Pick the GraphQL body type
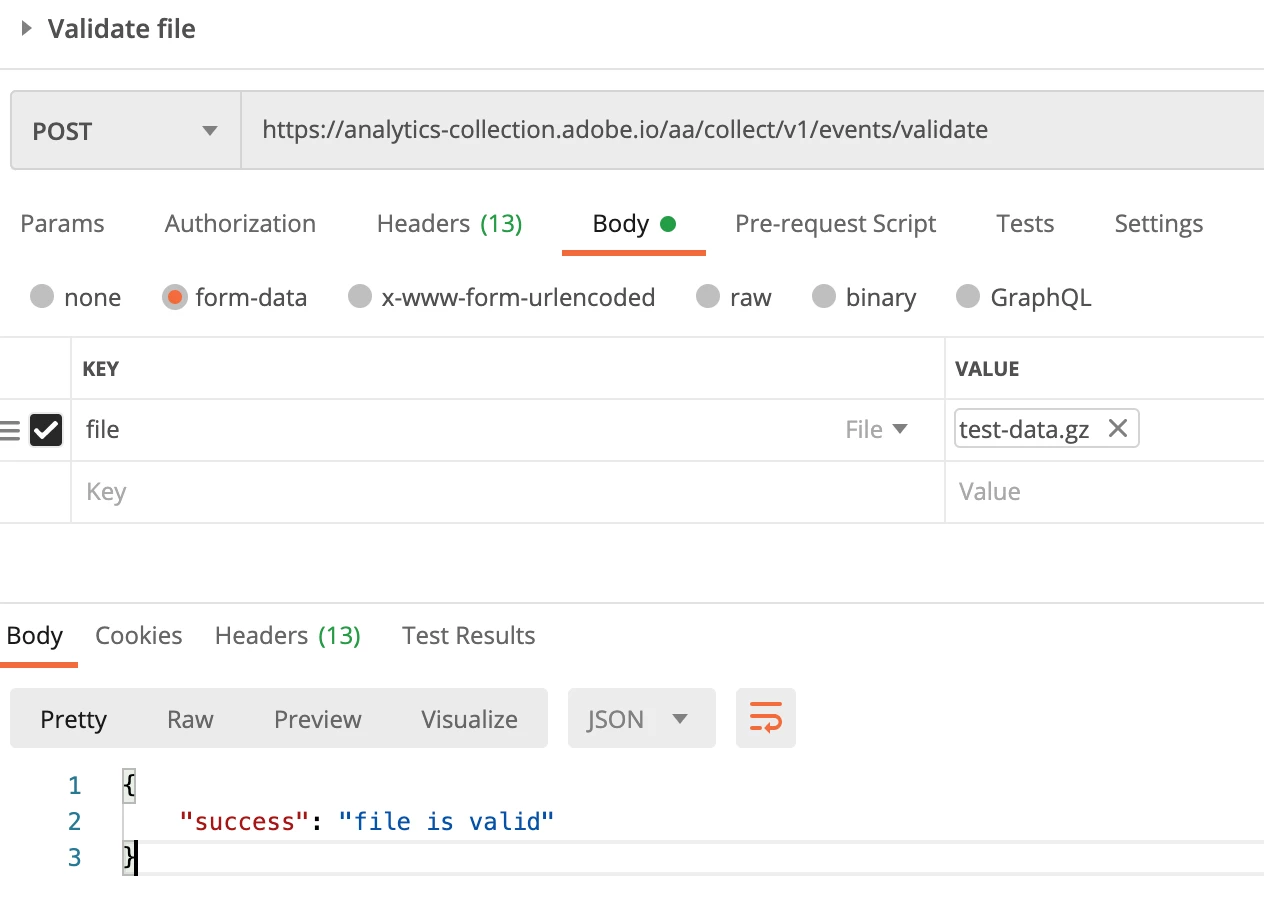The width and height of the screenshot is (1264, 898). 968,297
